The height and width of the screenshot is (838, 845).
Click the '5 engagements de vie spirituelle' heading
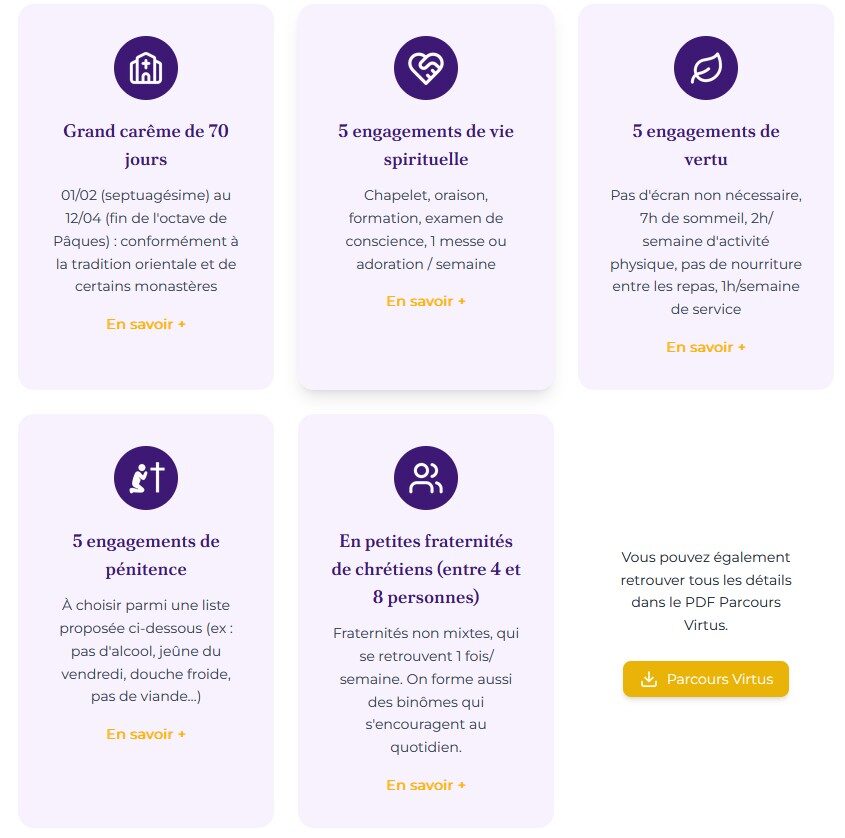(x=426, y=145)
